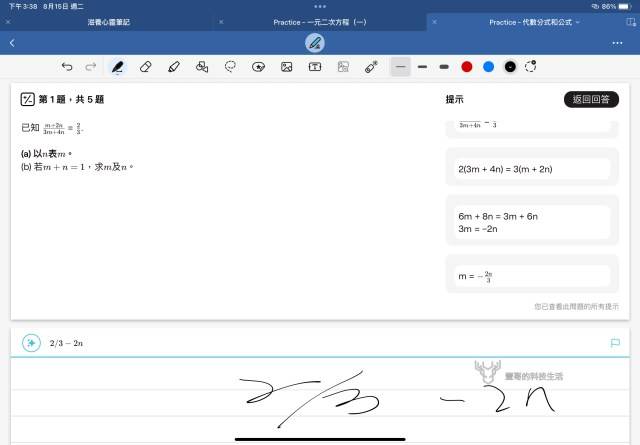Open the three-dot more options in blue bar
The width and height of the screenshot is (640, 445).
point(617,43)
